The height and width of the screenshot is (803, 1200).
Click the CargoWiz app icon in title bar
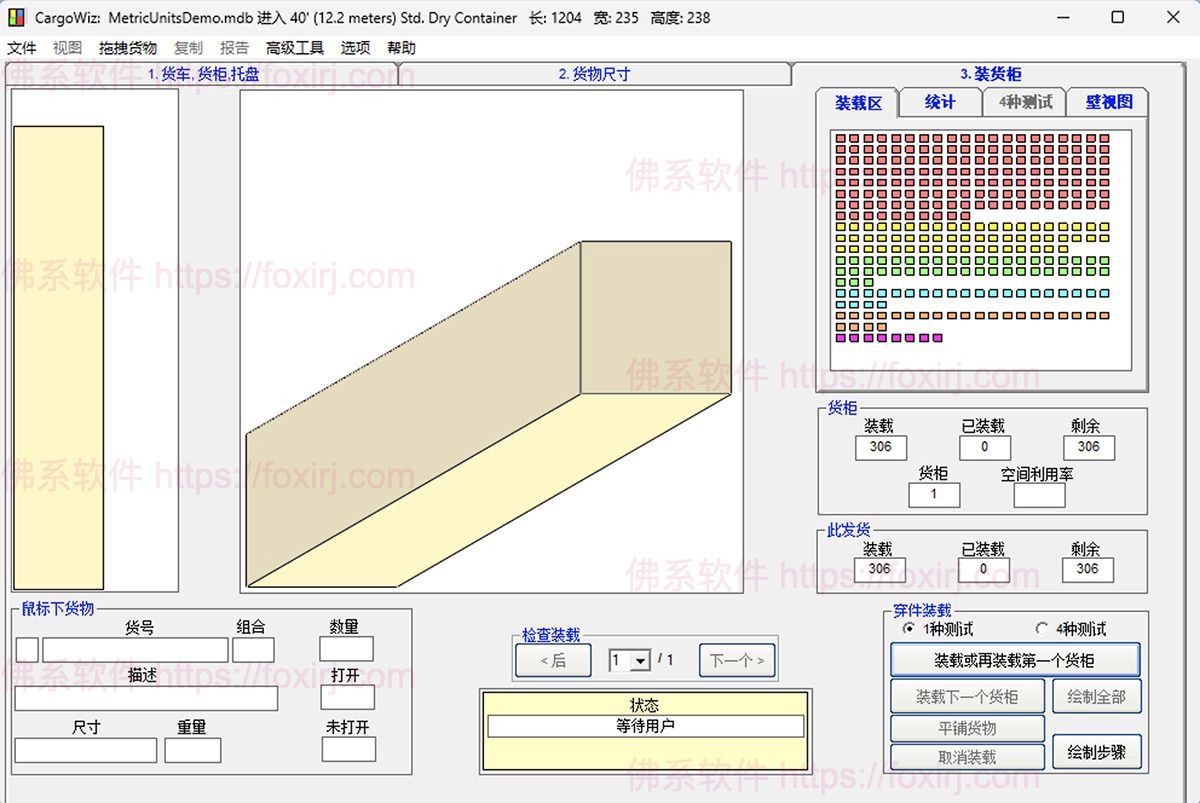(16, 17)
